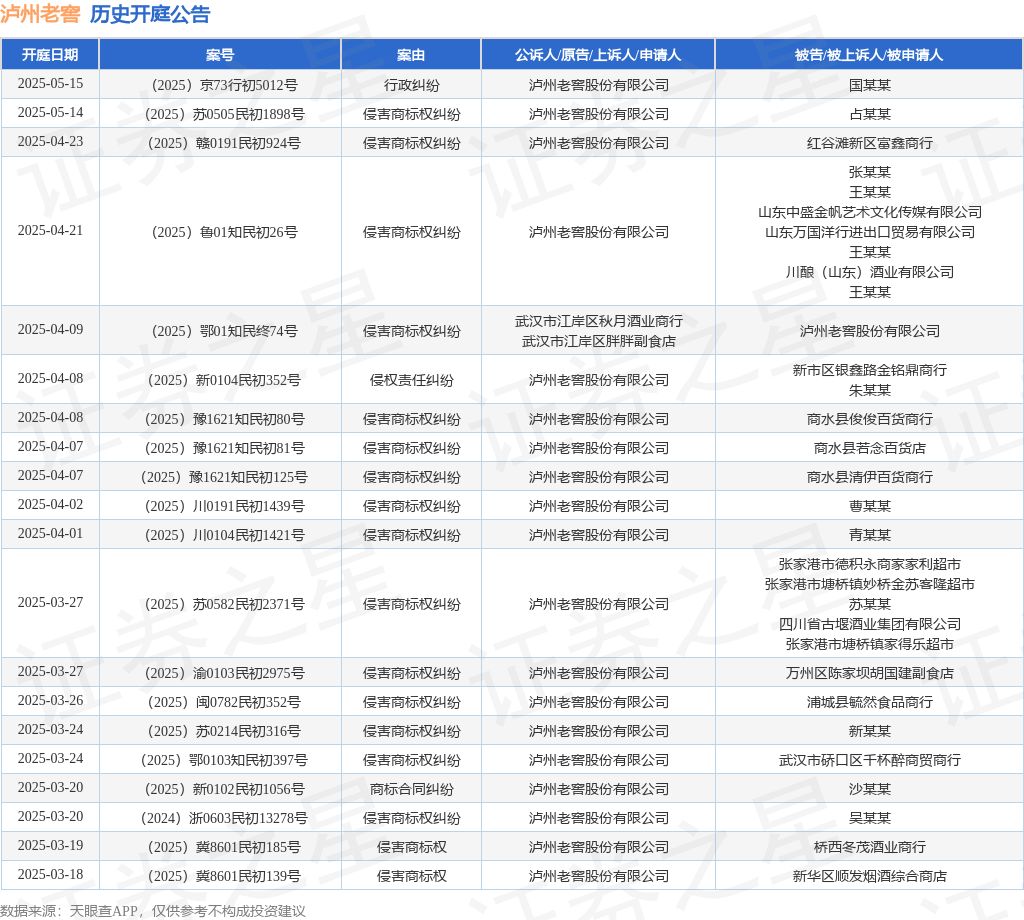
Task: Click defendant 川酿（山东）酒业有限公司
Action: (x=869, y=272)
